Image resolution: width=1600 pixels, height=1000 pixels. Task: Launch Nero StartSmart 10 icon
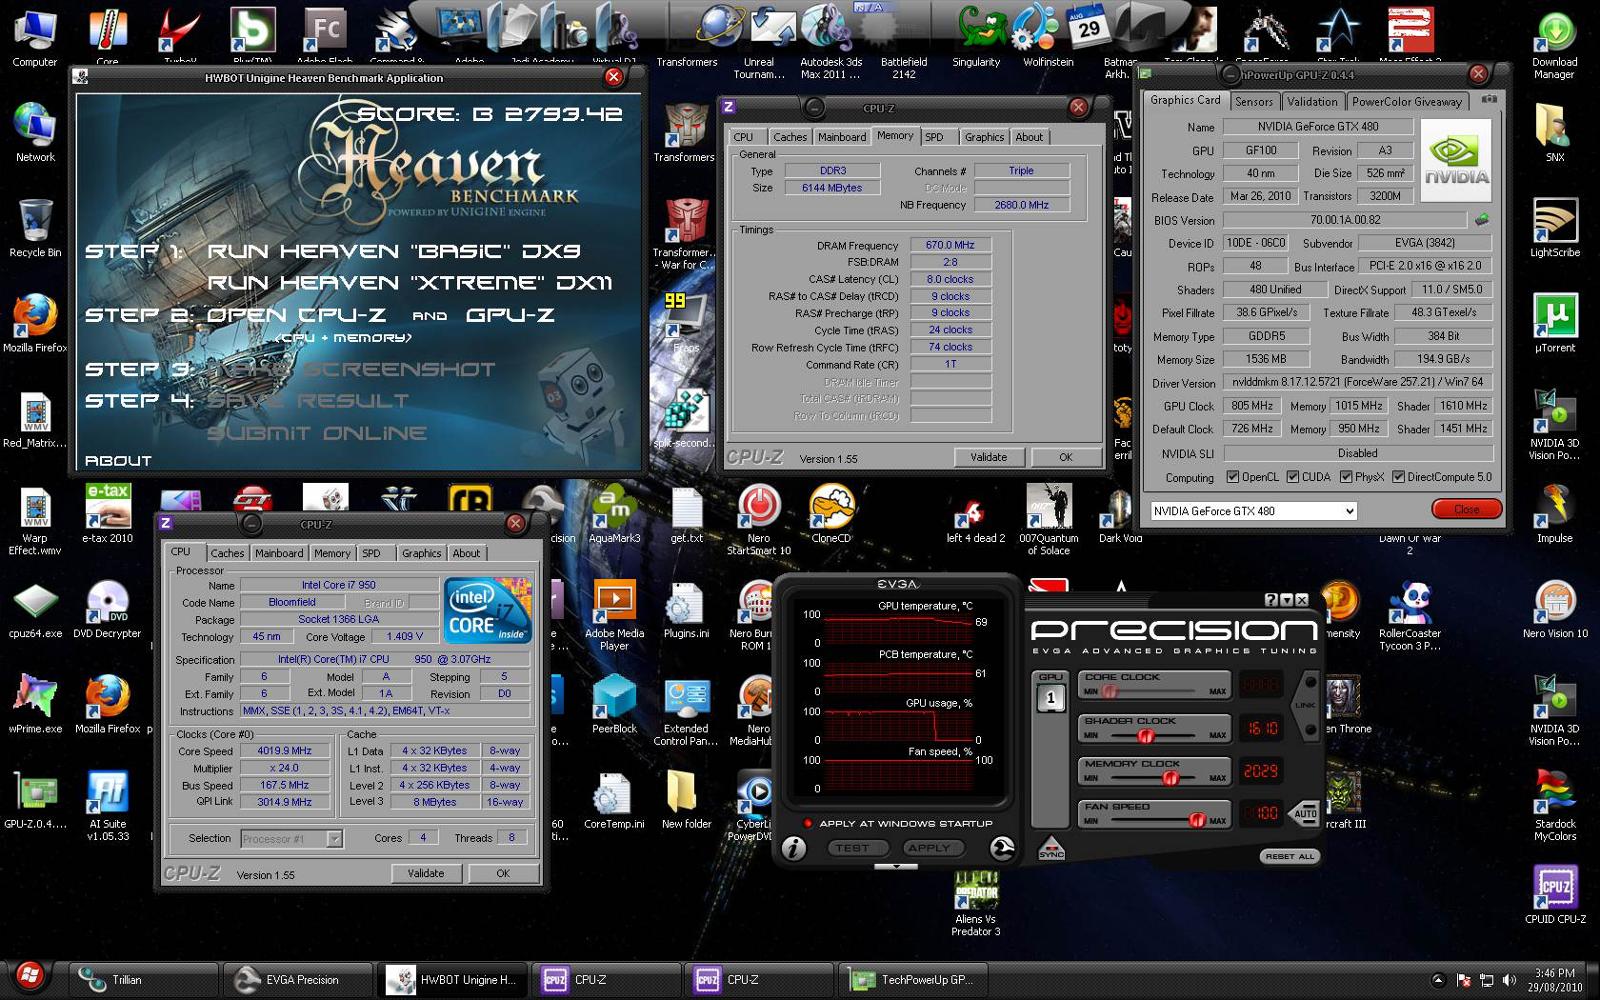(x=758, y=520)
